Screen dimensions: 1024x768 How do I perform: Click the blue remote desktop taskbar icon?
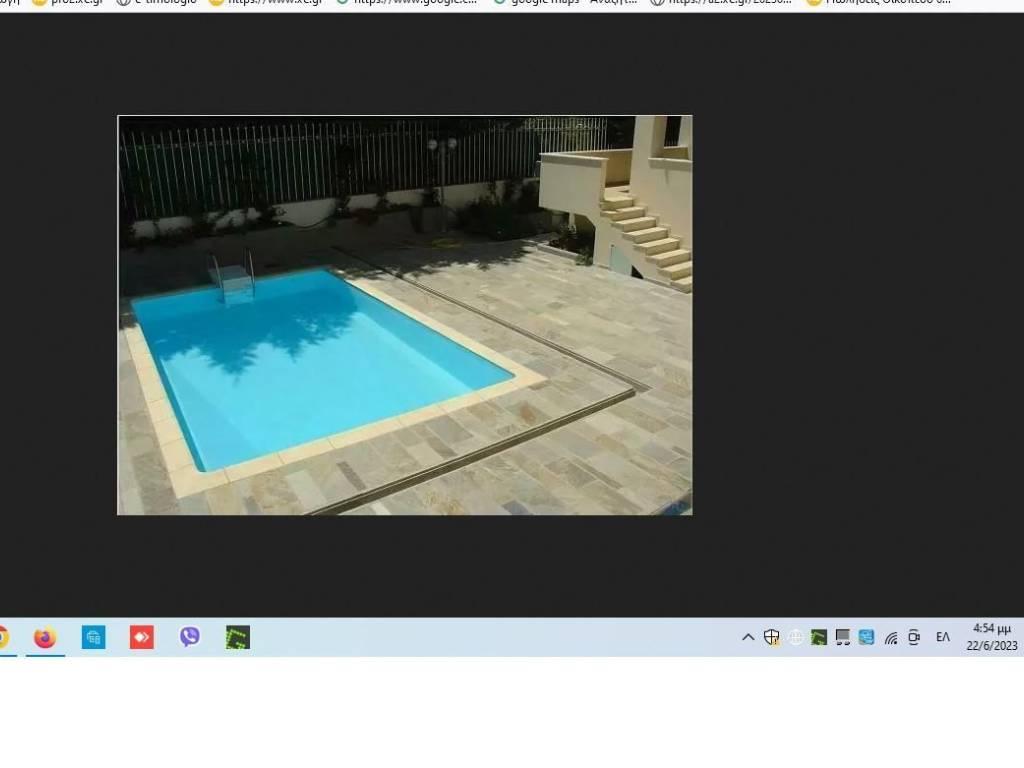point(94,637)
